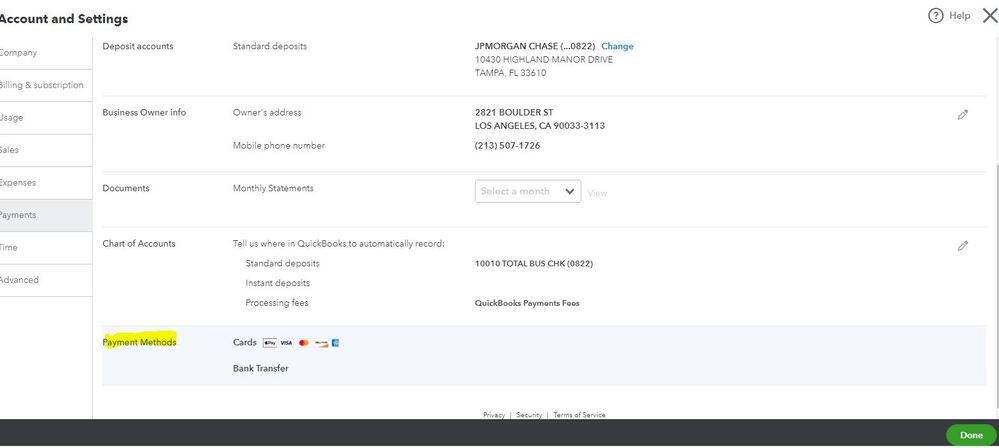This screenshot has height=448, width=999.
Task: Click the Apple Pay card icon
Action: (270, 343)
